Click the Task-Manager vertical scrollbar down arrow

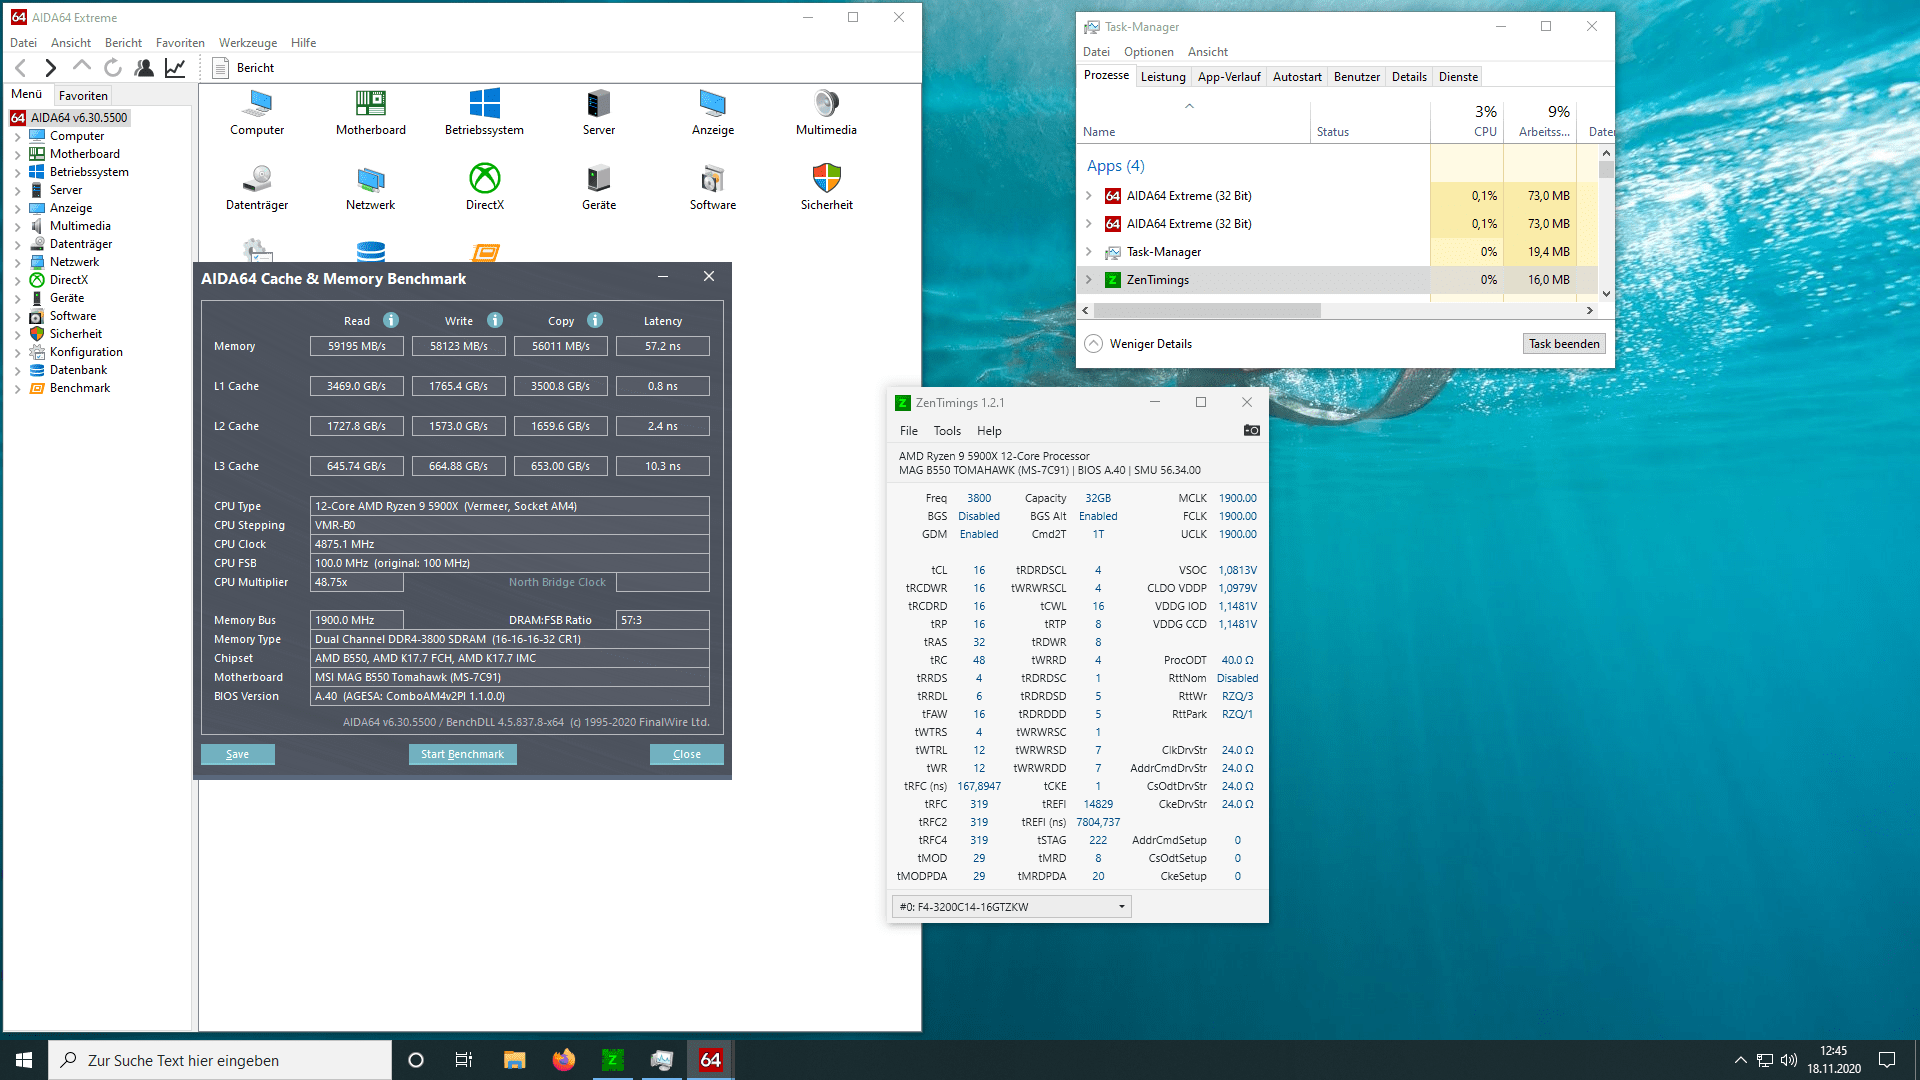(x=1606, y=294)
